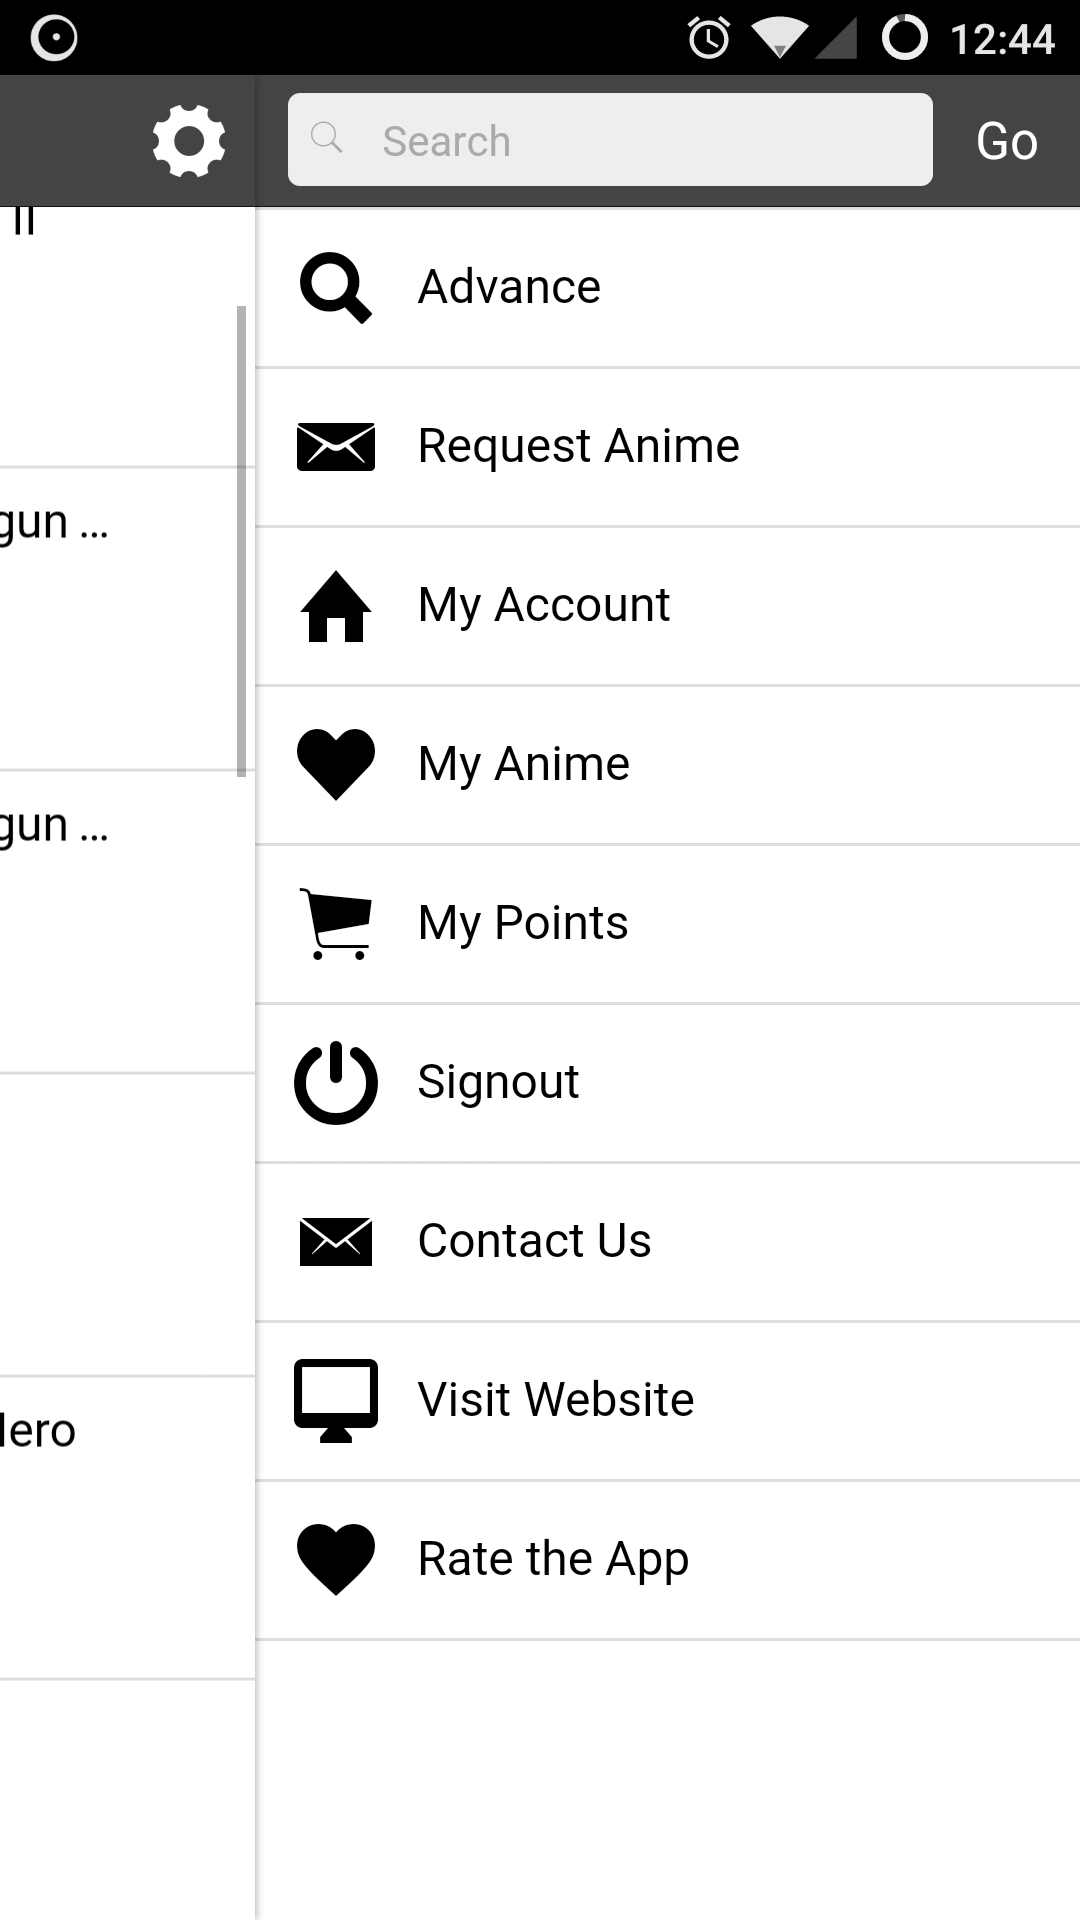Tap the Signout label

pyautogui.click(x=498, y=1082)
